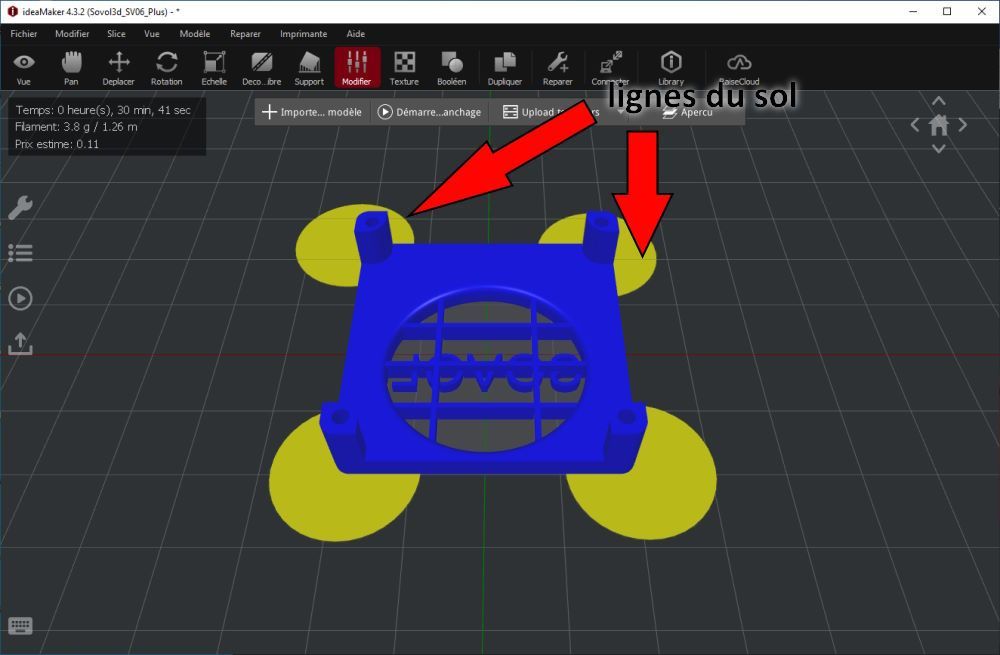
Task: Click Importe... modèle button
Action: coord(312,112)
